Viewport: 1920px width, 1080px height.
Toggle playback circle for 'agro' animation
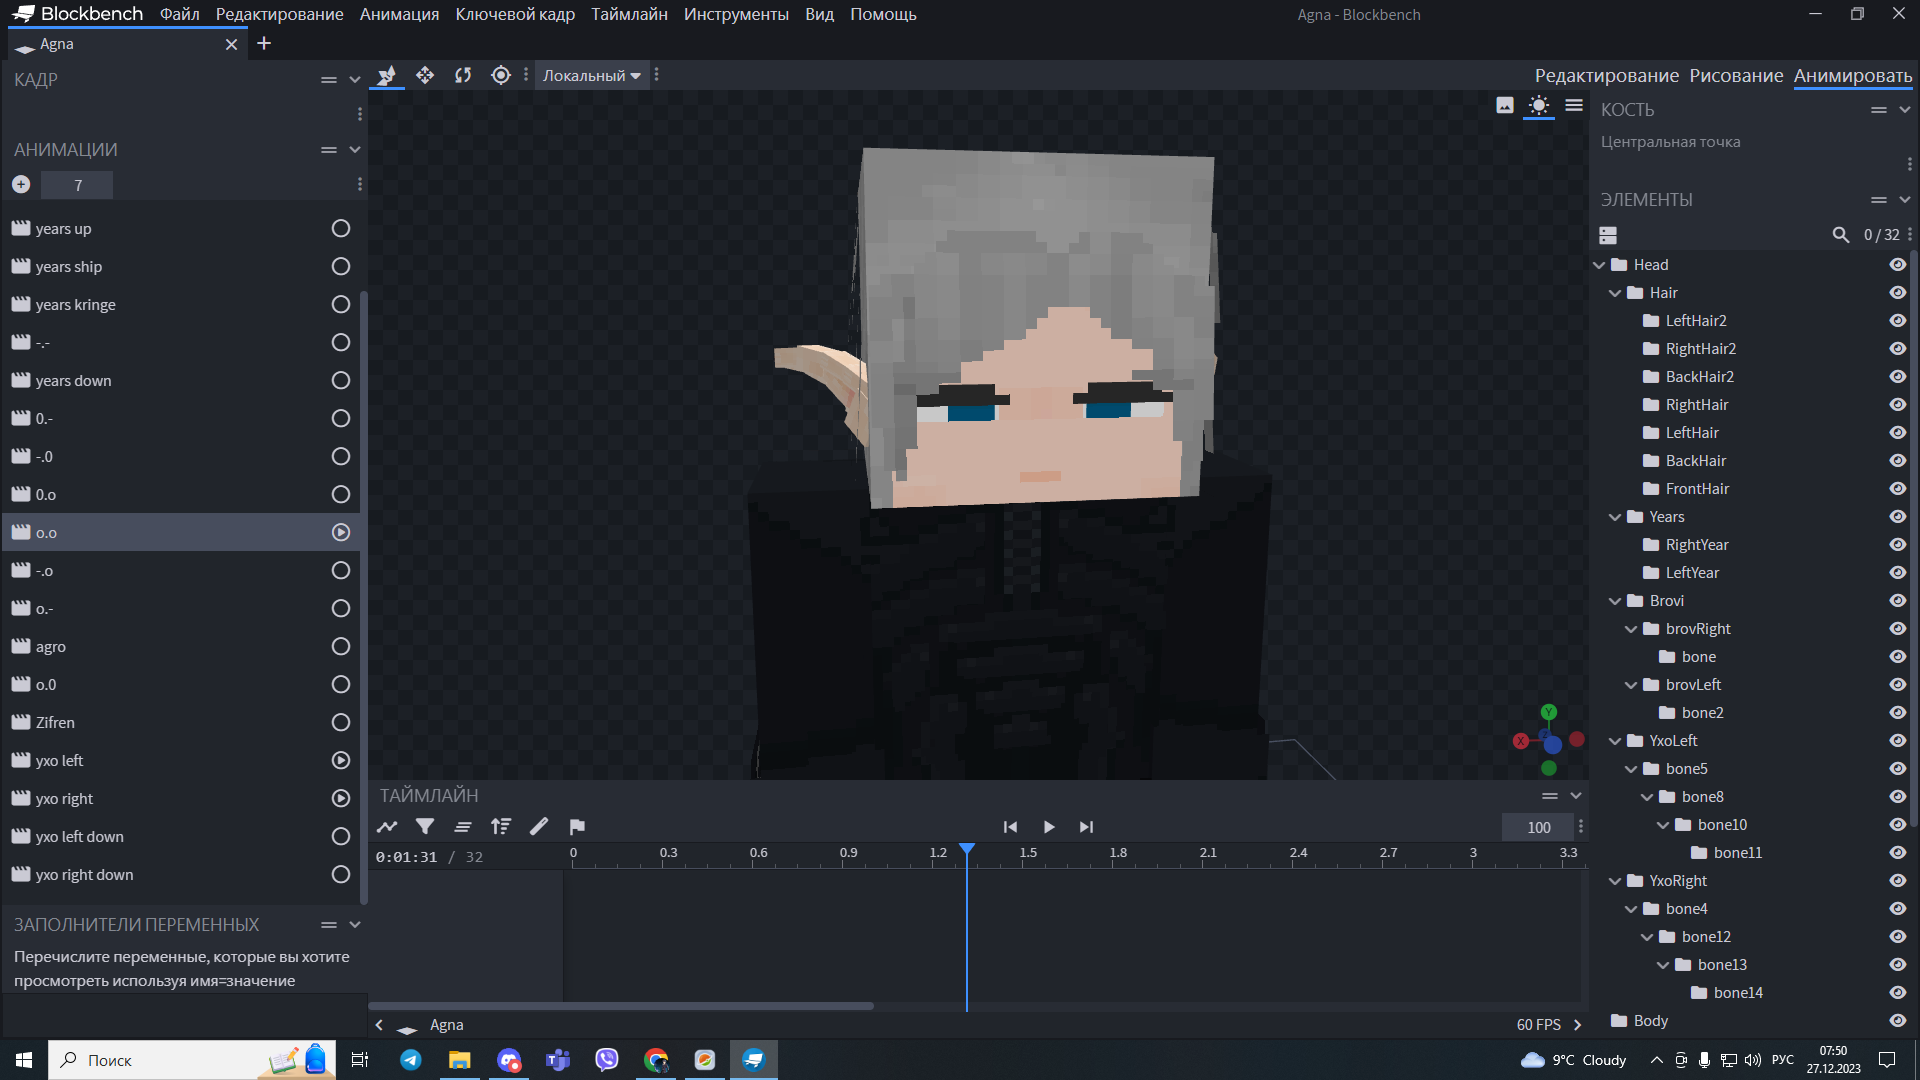click(341, 647)
